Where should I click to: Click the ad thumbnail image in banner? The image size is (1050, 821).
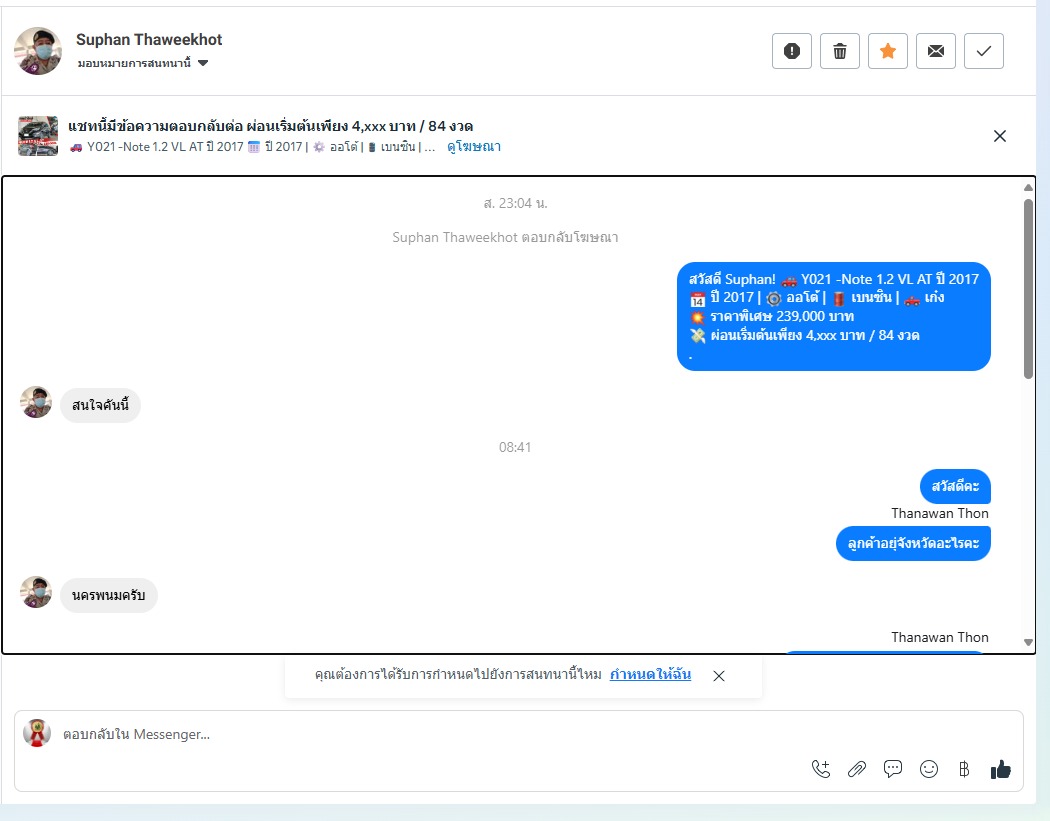click(x=38, y=136)
